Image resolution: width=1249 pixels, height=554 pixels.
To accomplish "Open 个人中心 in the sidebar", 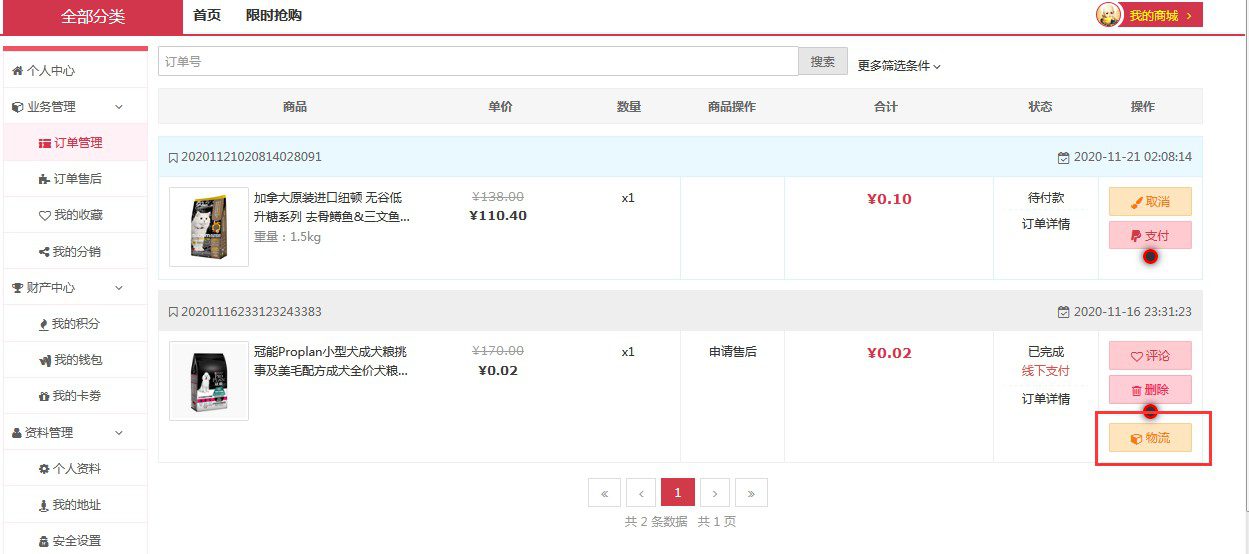I will pos(50,71).
